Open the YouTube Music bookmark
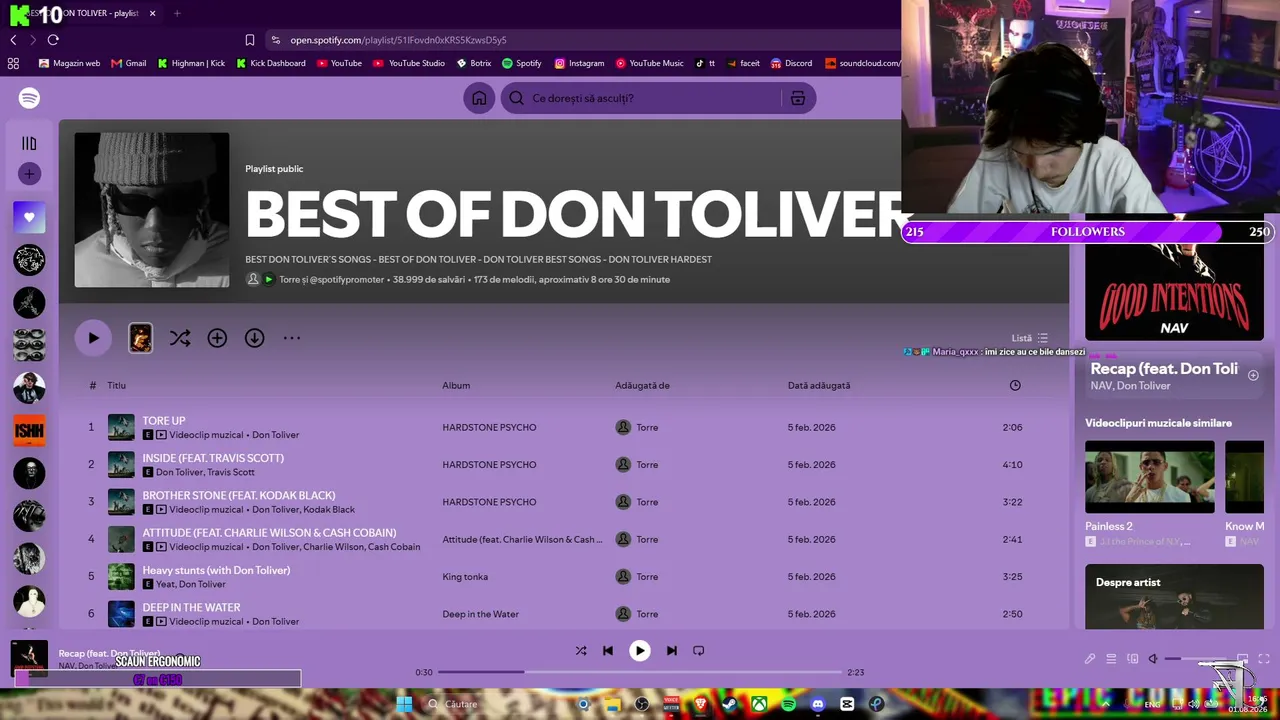 [650, 63]
